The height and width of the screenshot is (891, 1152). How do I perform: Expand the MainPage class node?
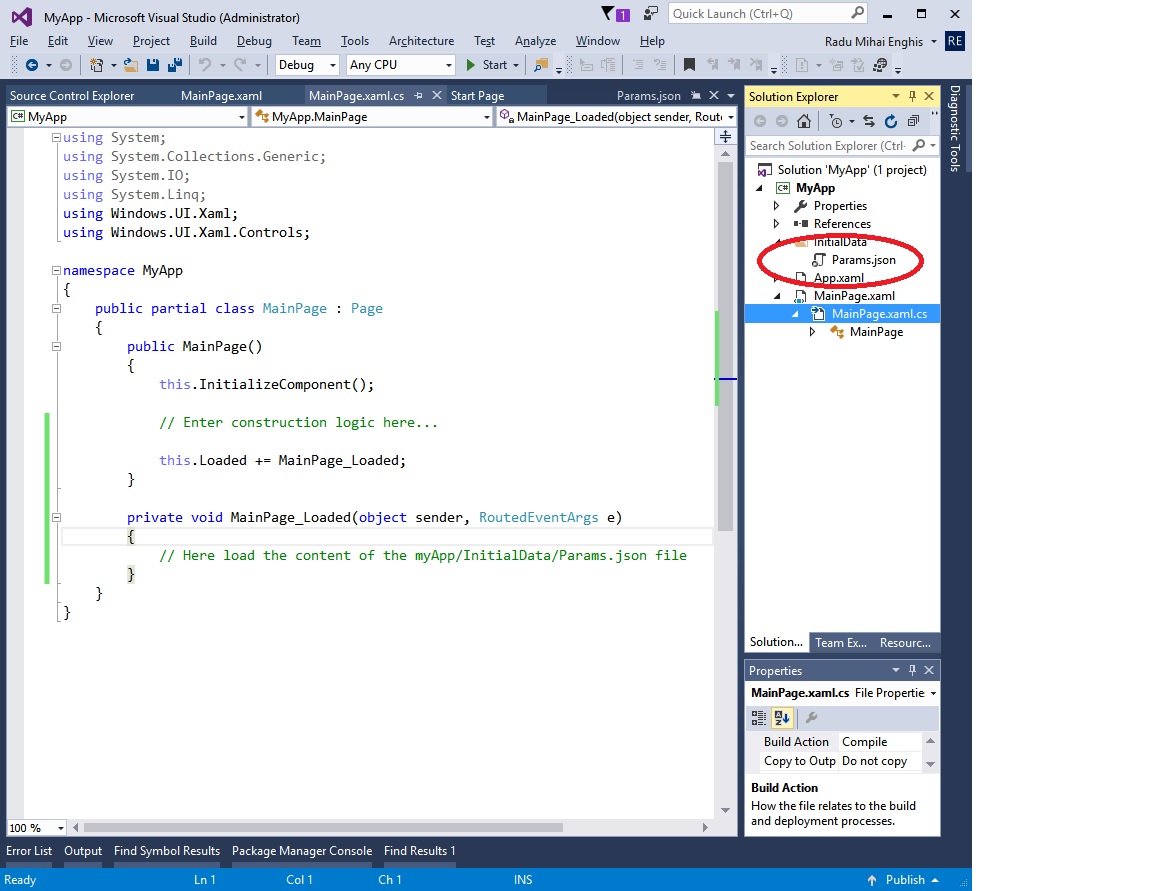point(812,332)
